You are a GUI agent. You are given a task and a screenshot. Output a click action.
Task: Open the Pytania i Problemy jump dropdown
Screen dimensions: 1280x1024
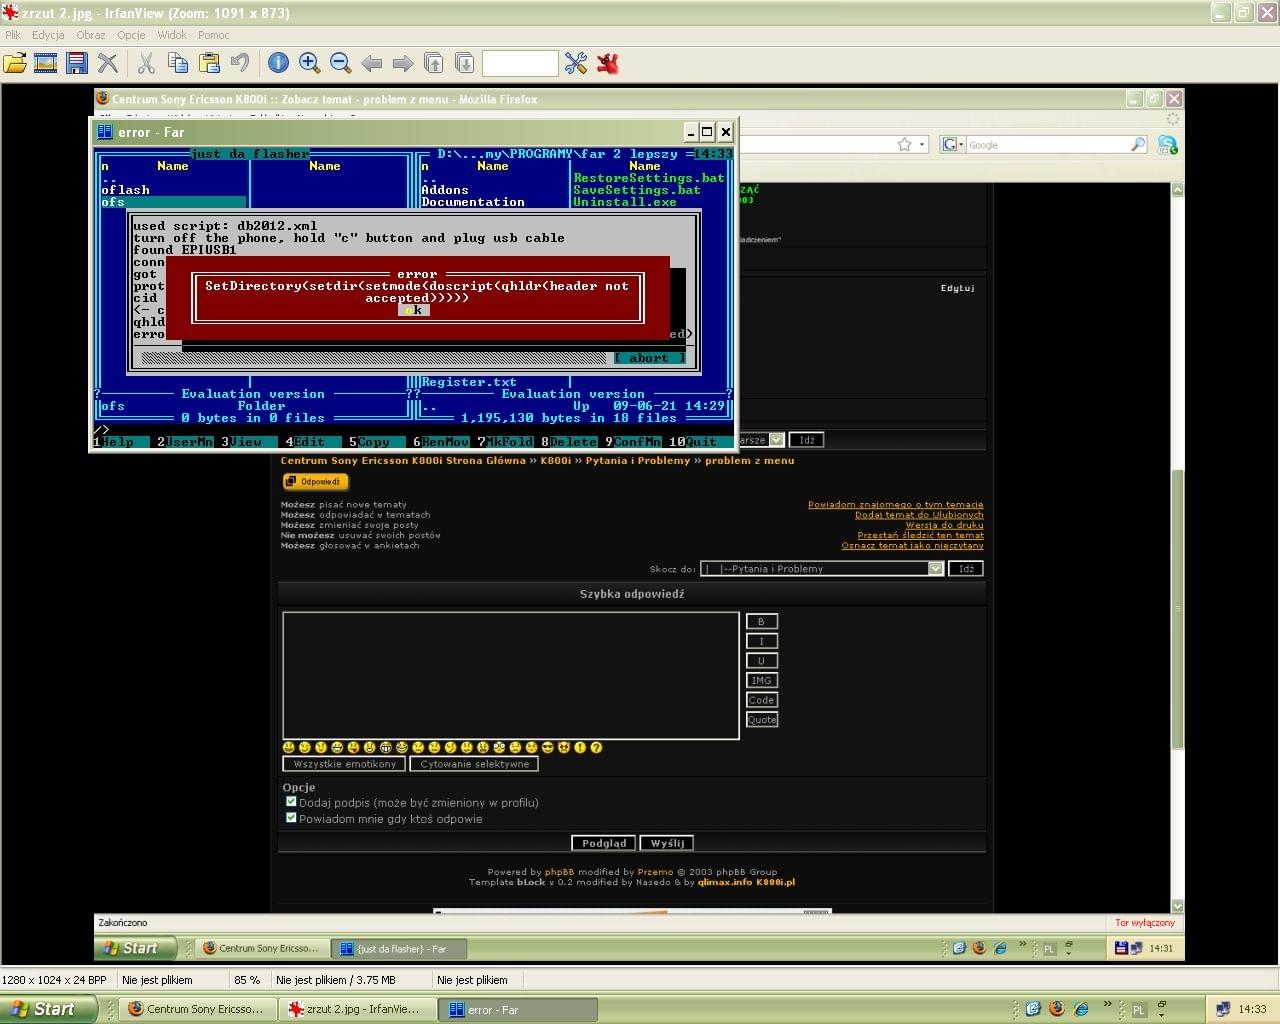[x=822, y=568]
